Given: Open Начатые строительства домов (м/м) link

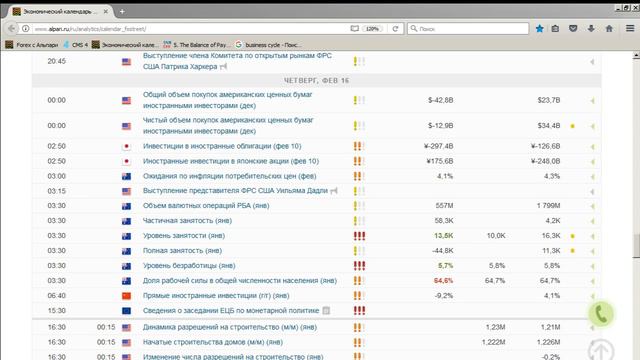Looking at the screenshot, I should point(213,342).
